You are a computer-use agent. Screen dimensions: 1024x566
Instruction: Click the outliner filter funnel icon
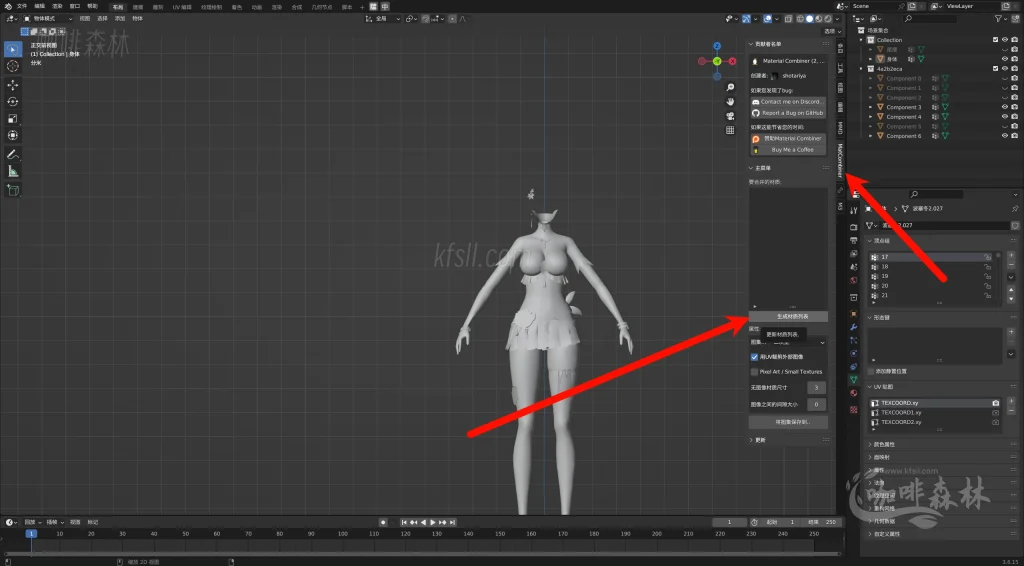coord(1000,20)
